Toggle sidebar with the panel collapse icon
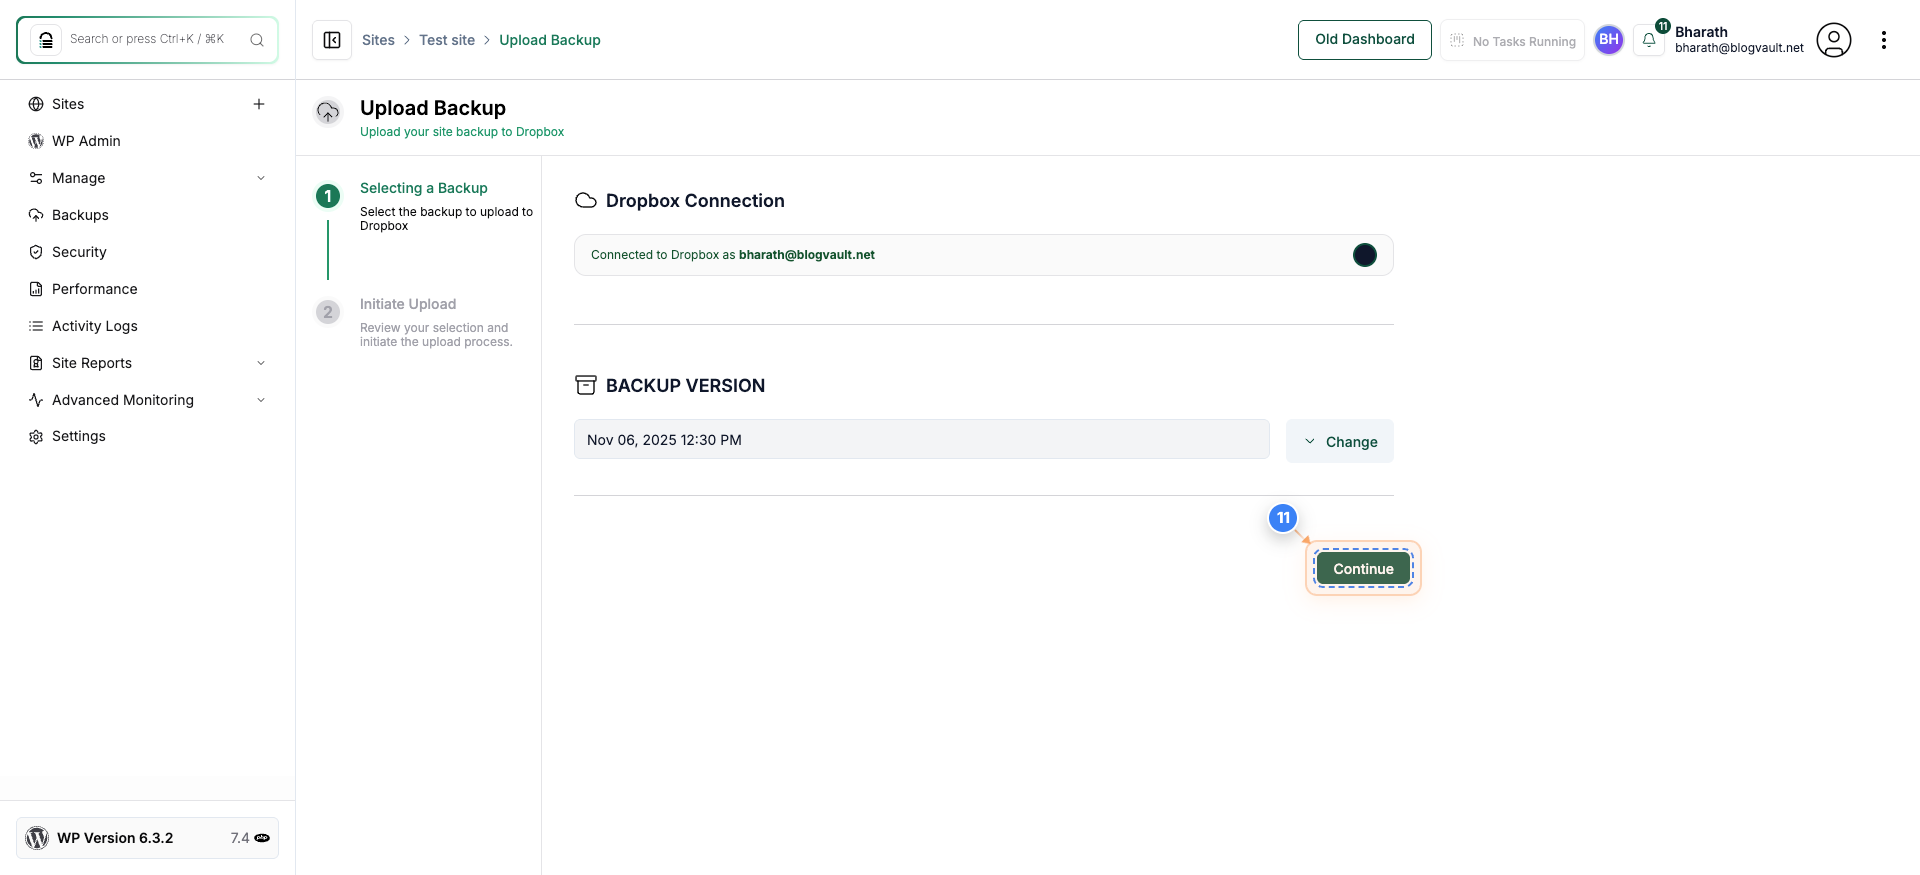This screenshot has height=875, width=1920. (332, 40)
